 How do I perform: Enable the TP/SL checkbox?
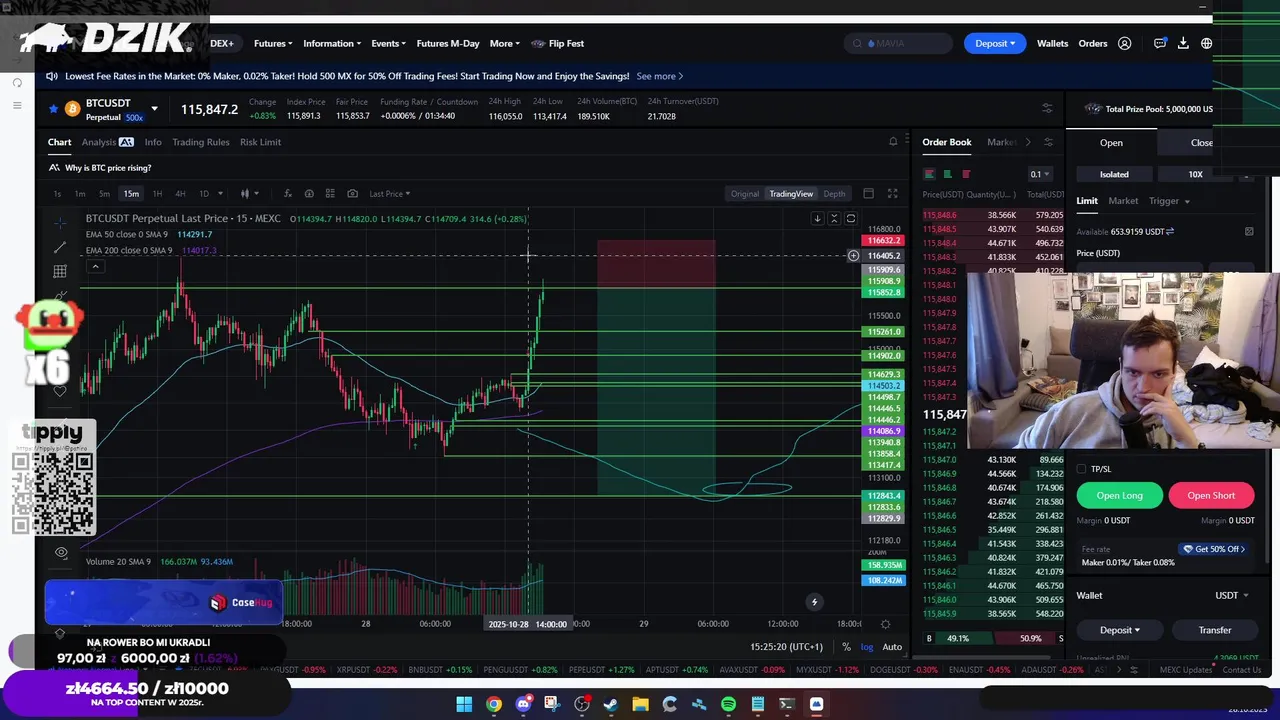1082,469
